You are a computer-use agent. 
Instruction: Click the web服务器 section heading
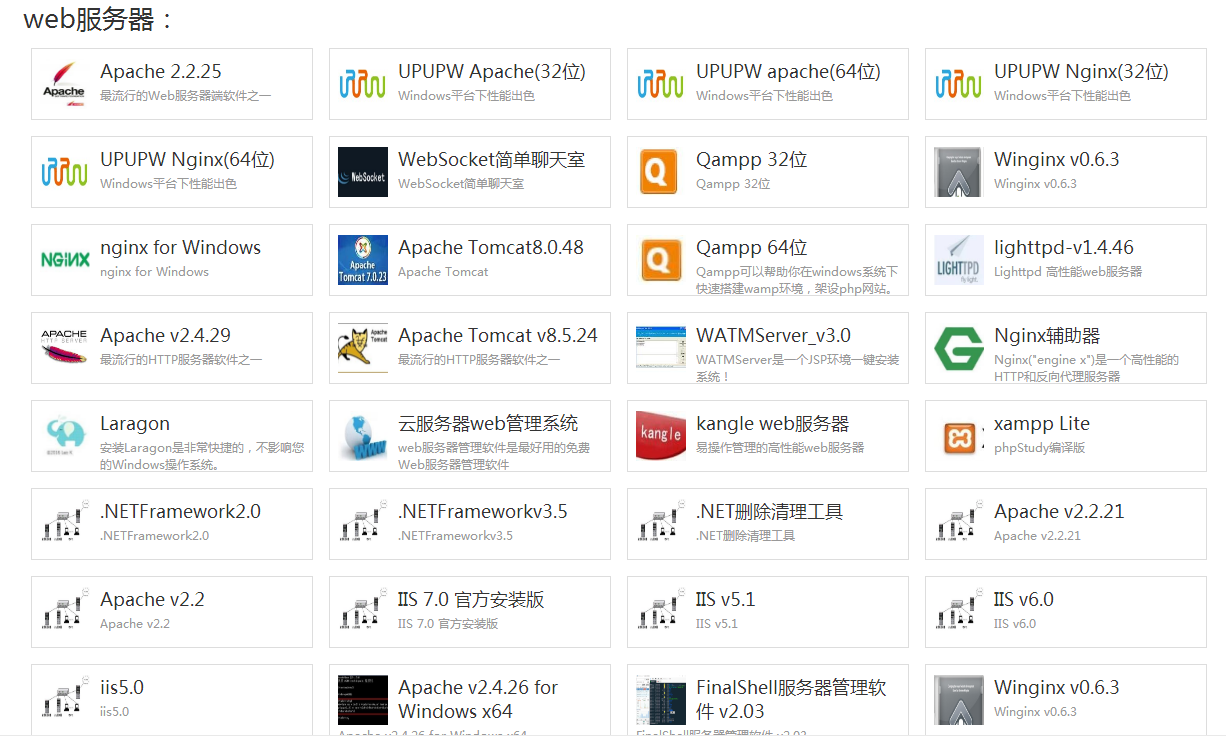[97, 19]
